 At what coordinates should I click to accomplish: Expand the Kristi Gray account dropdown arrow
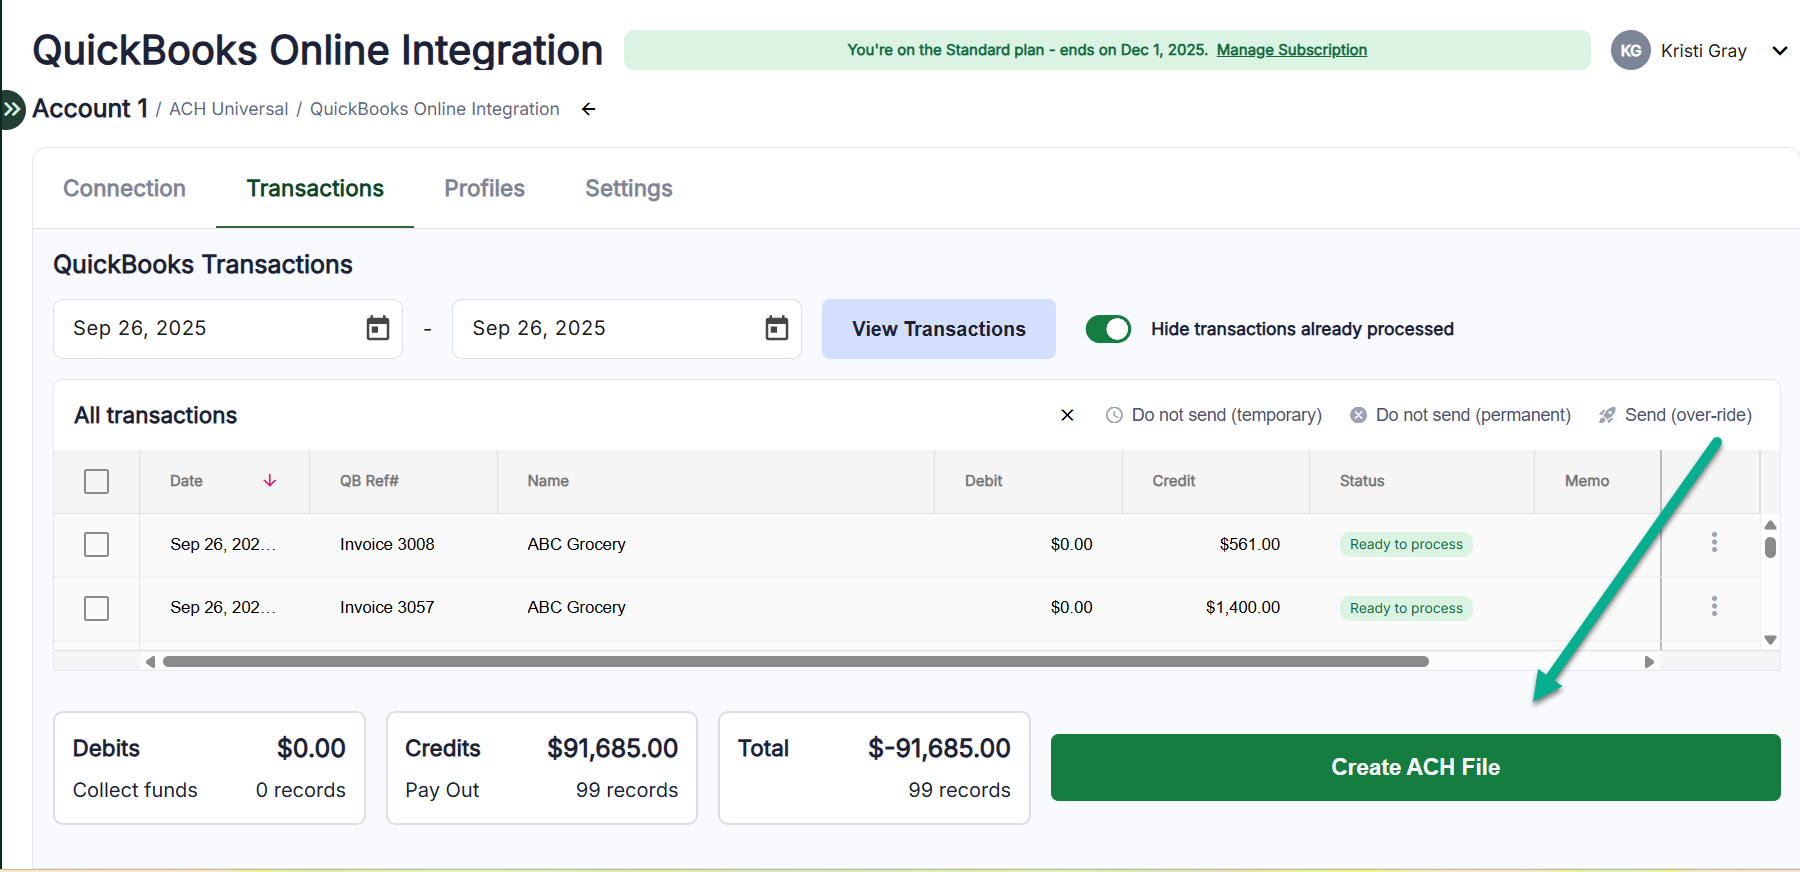click(1780, 50)
